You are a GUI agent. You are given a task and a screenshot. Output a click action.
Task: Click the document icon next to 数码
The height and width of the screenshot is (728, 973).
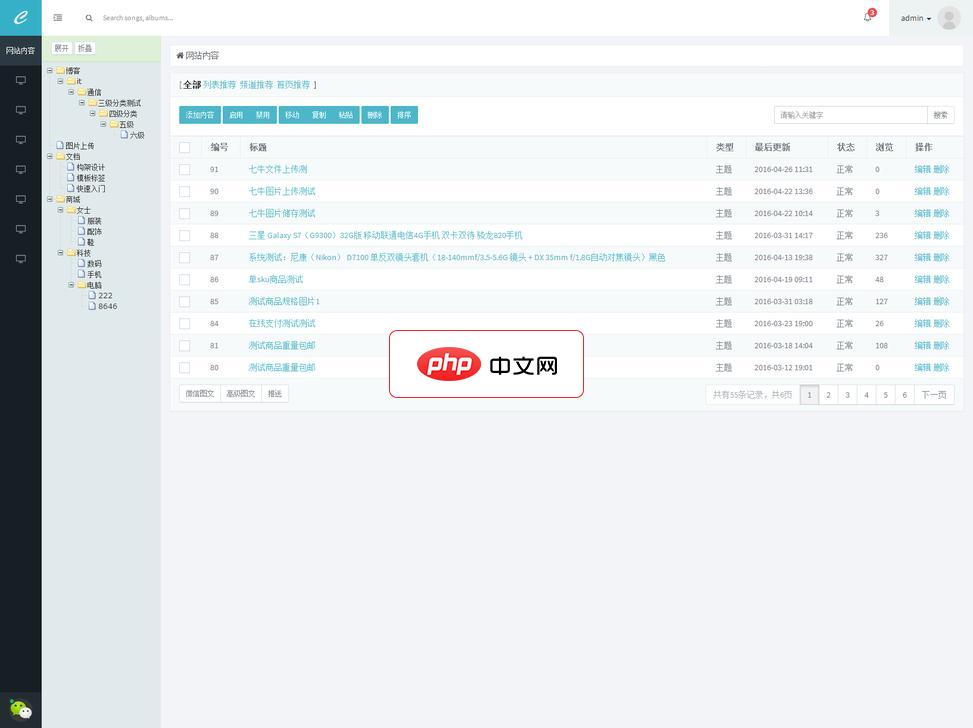click(81, 263)
